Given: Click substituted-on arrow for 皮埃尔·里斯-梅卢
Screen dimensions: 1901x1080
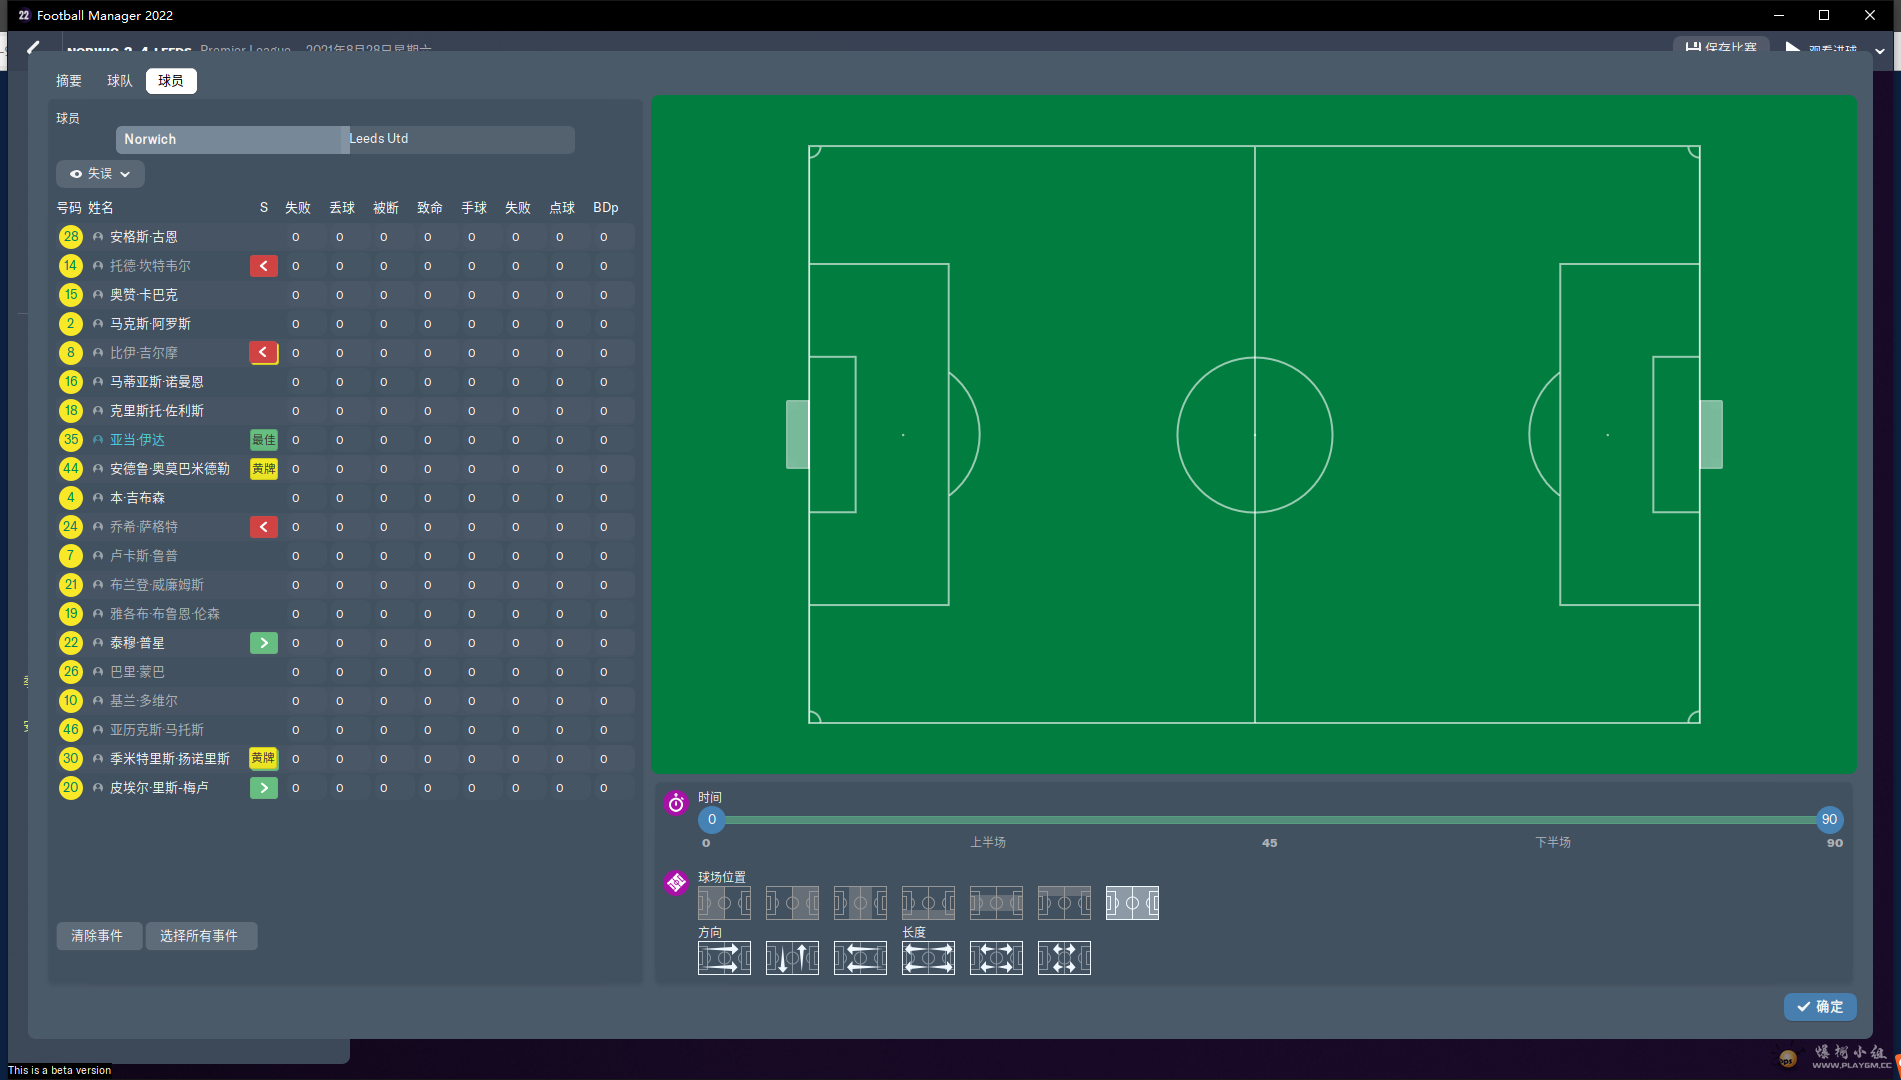Looking at the screenshot, I should [263, 788].
